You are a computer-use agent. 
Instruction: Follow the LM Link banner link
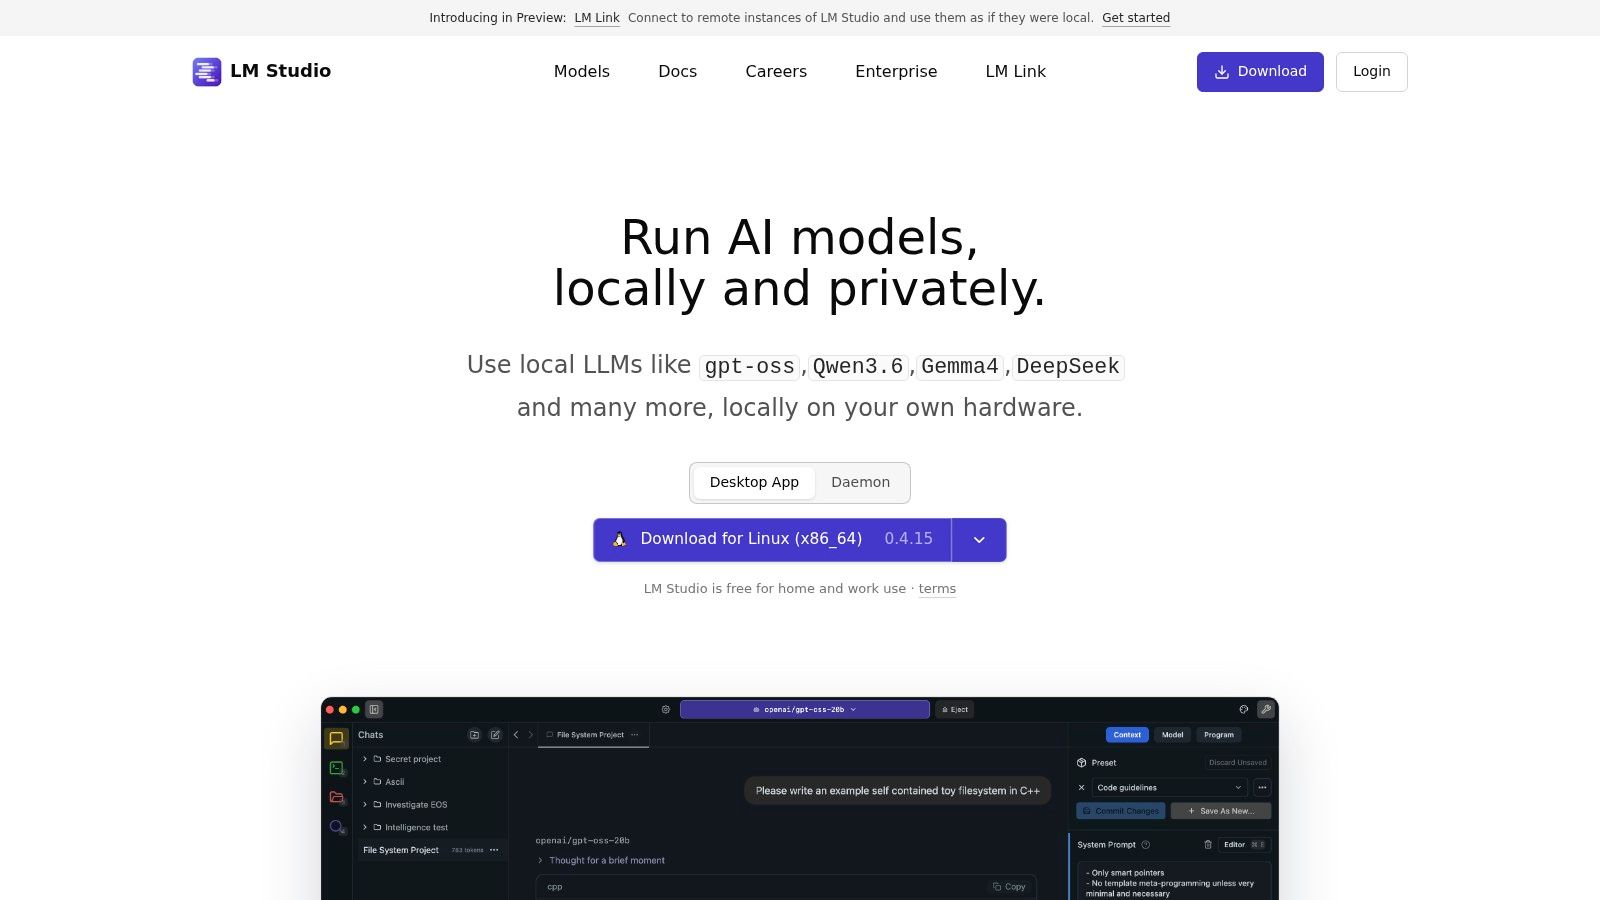597,18
